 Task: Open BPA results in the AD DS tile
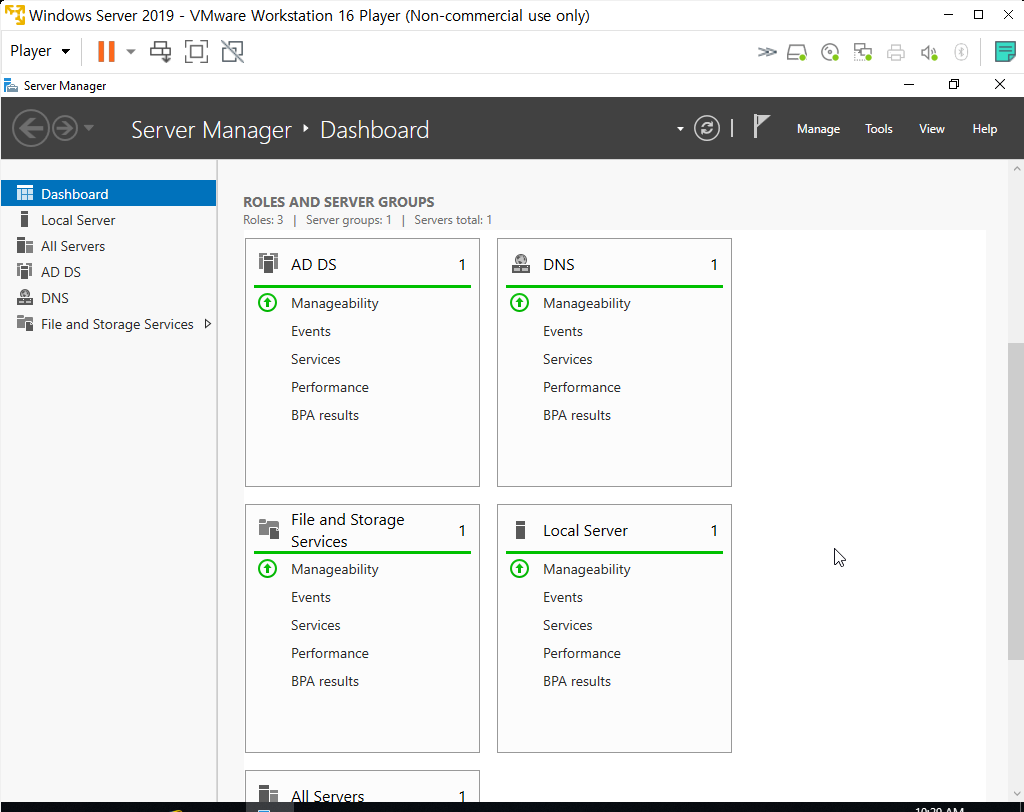click(x=325, y=415)
